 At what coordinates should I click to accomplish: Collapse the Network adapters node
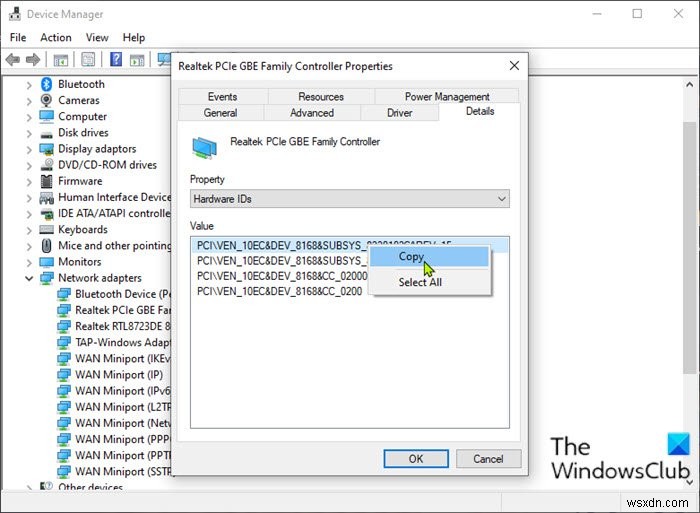click(x=29, y=278)
